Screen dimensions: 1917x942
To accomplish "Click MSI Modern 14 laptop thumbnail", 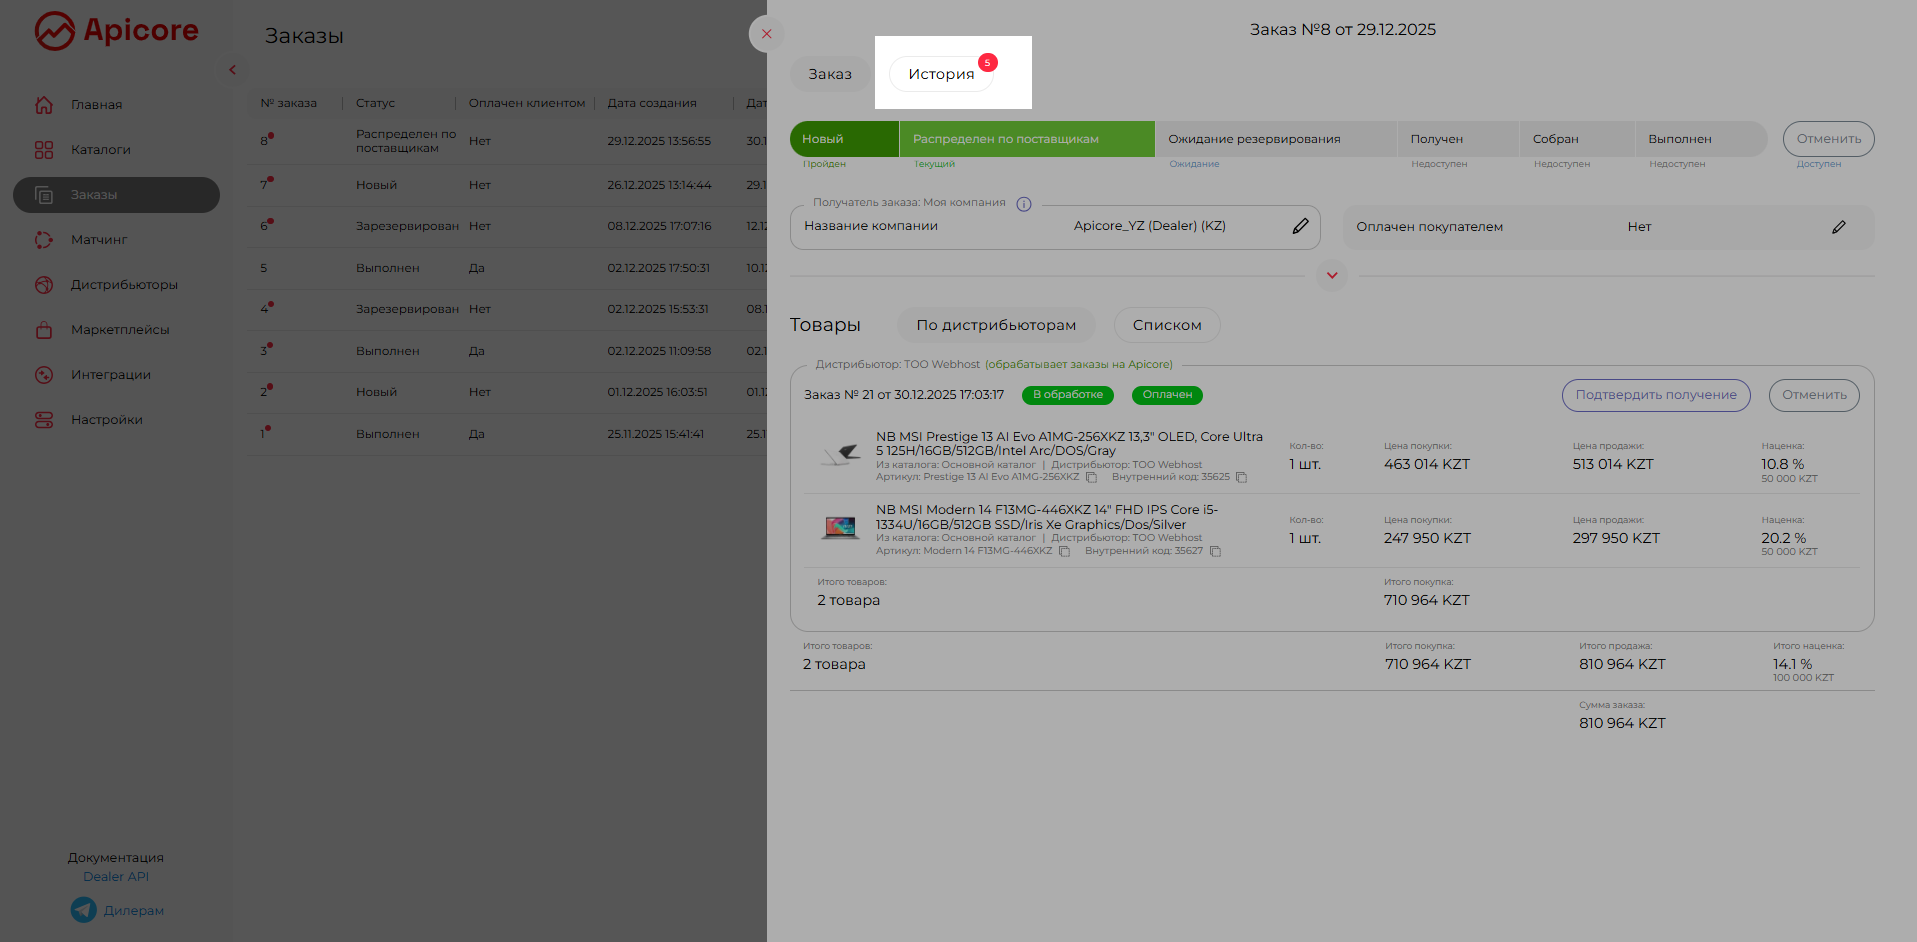I will tap(840, 527).
